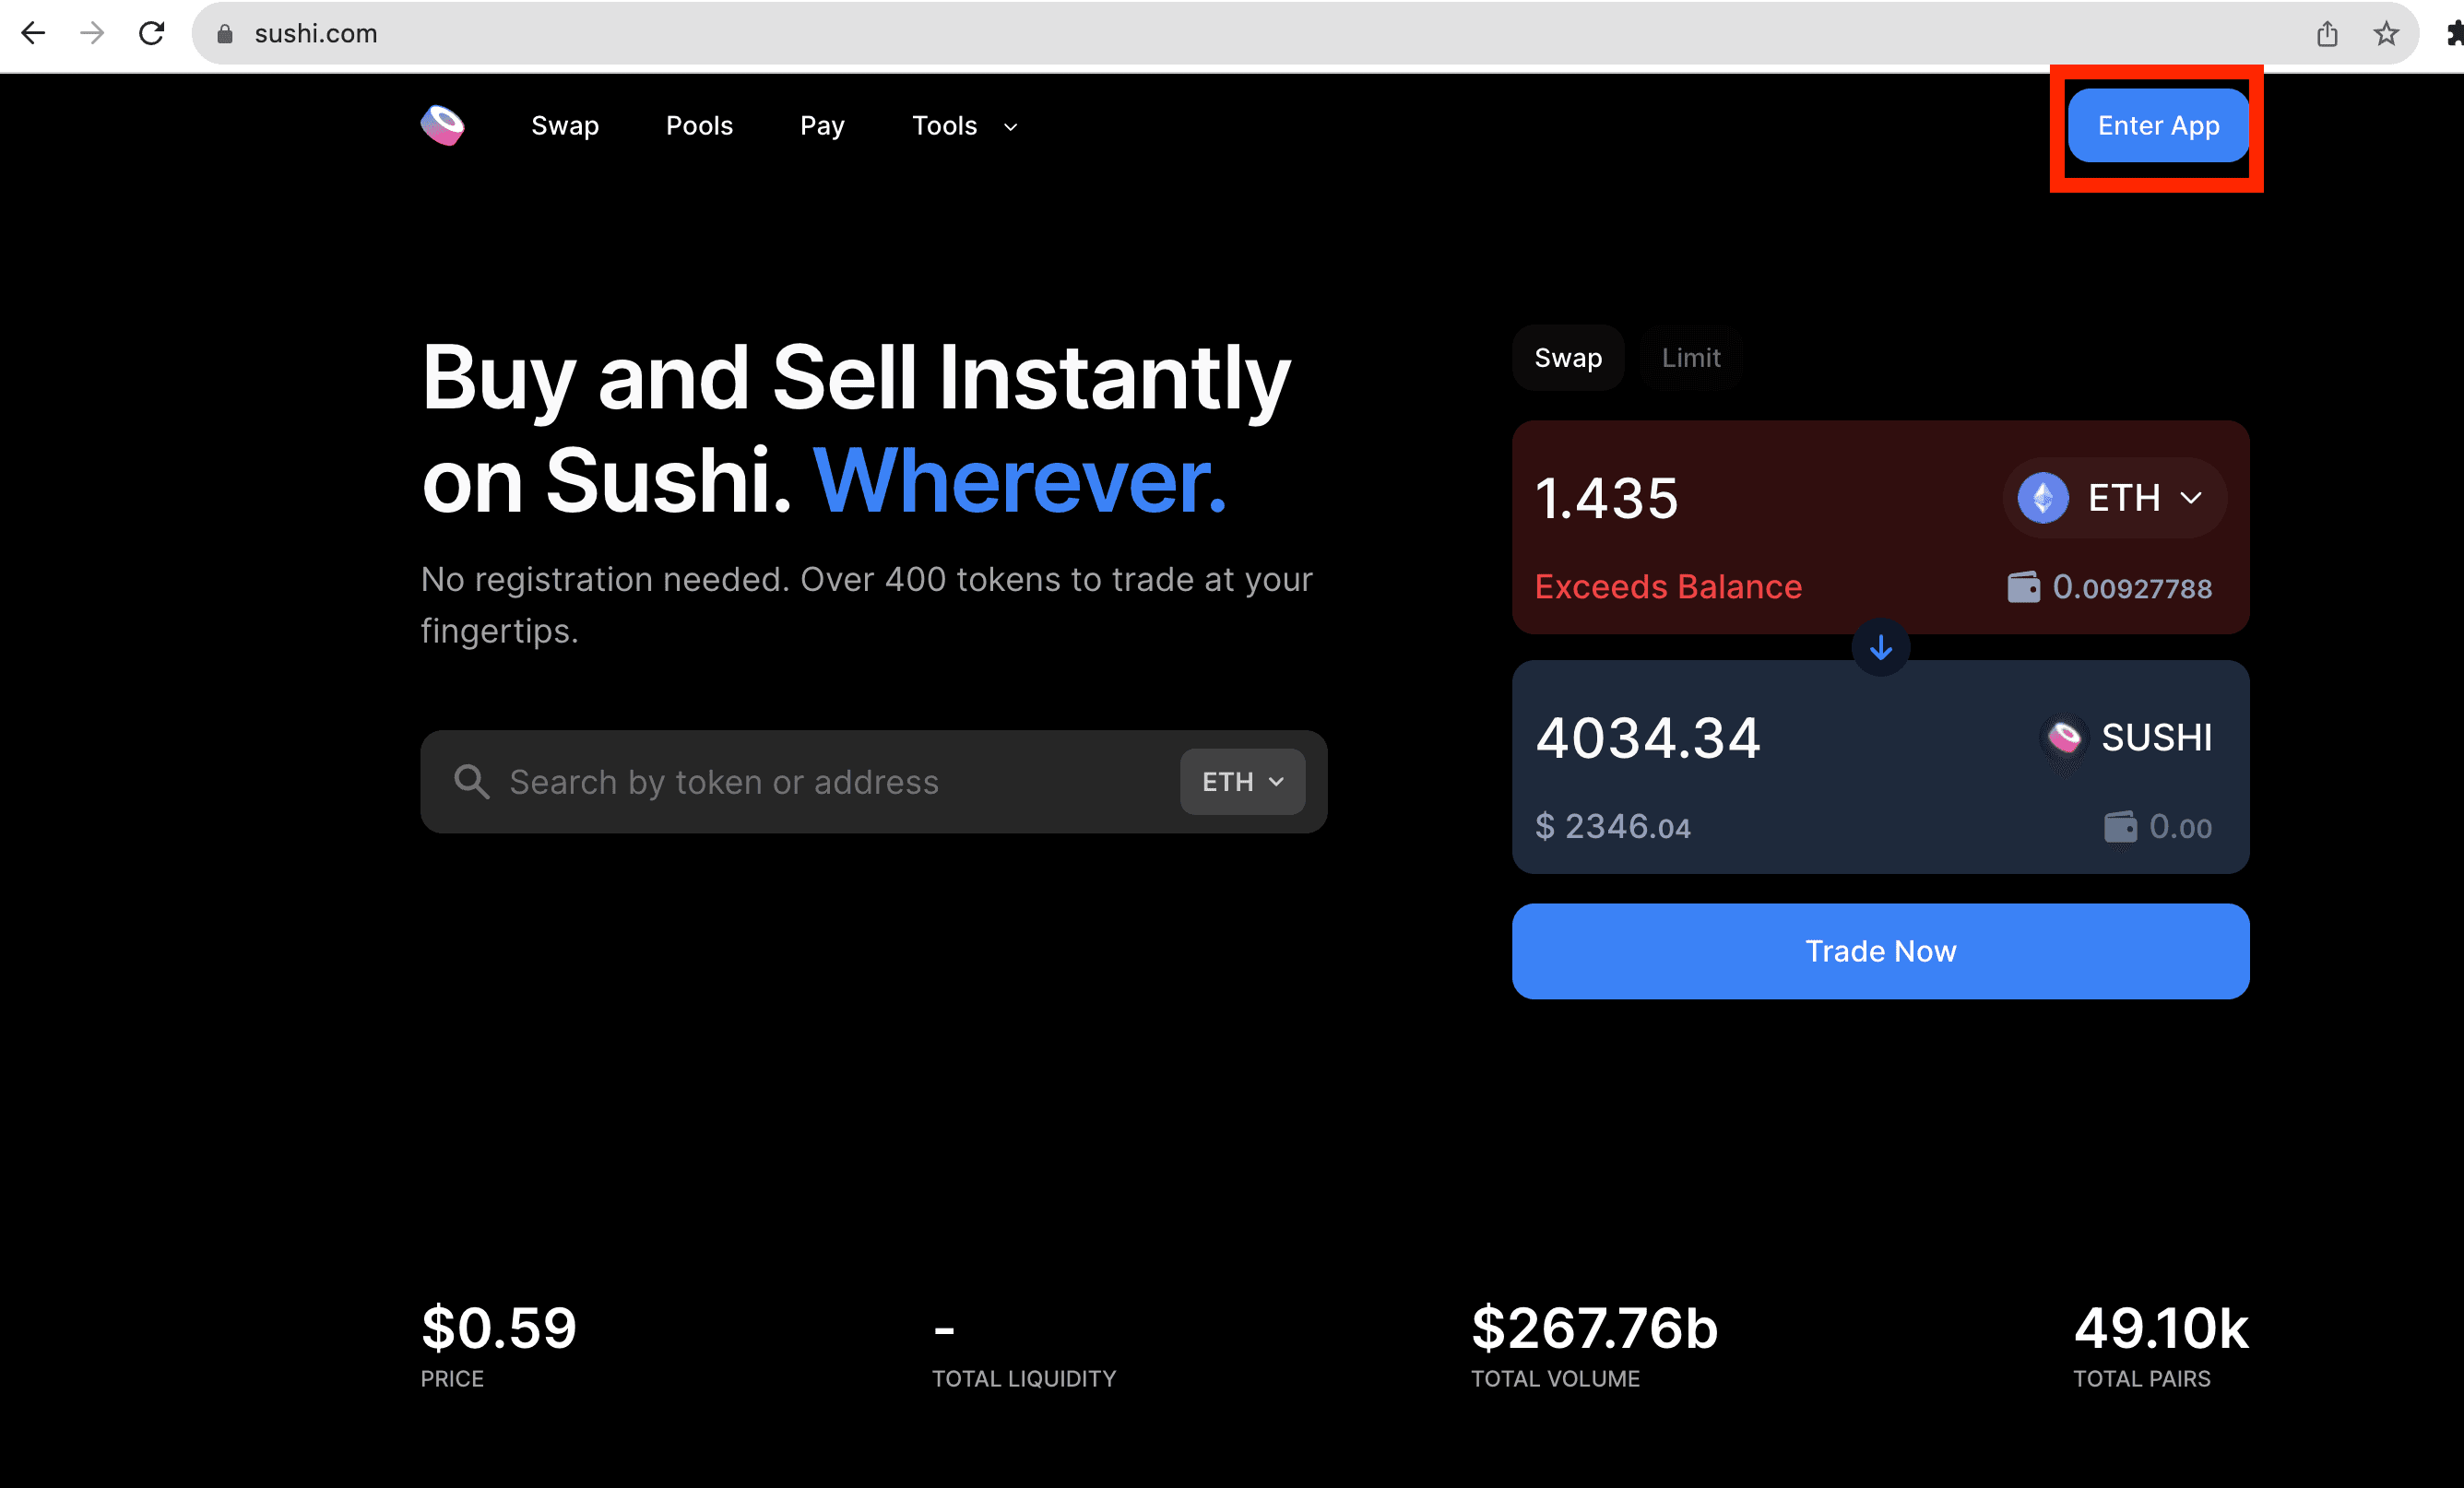
Task: Click the $0.59 PRICE stat
Action: pyautogui.click(x=498, y=1345)
